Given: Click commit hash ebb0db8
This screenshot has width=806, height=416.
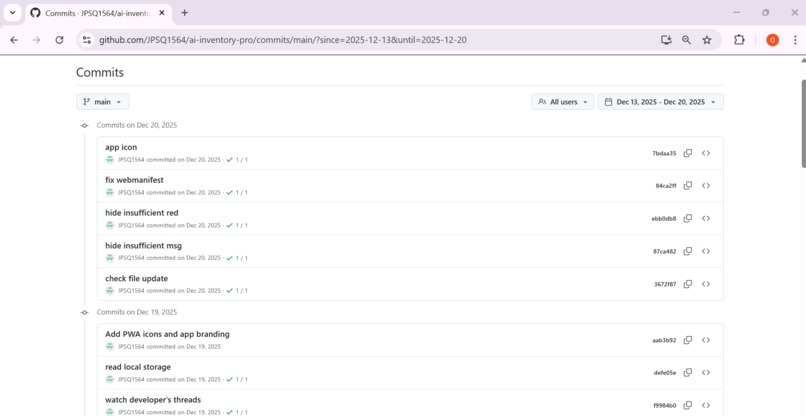Looking at the screenshot, I should [x=664, y=219].
